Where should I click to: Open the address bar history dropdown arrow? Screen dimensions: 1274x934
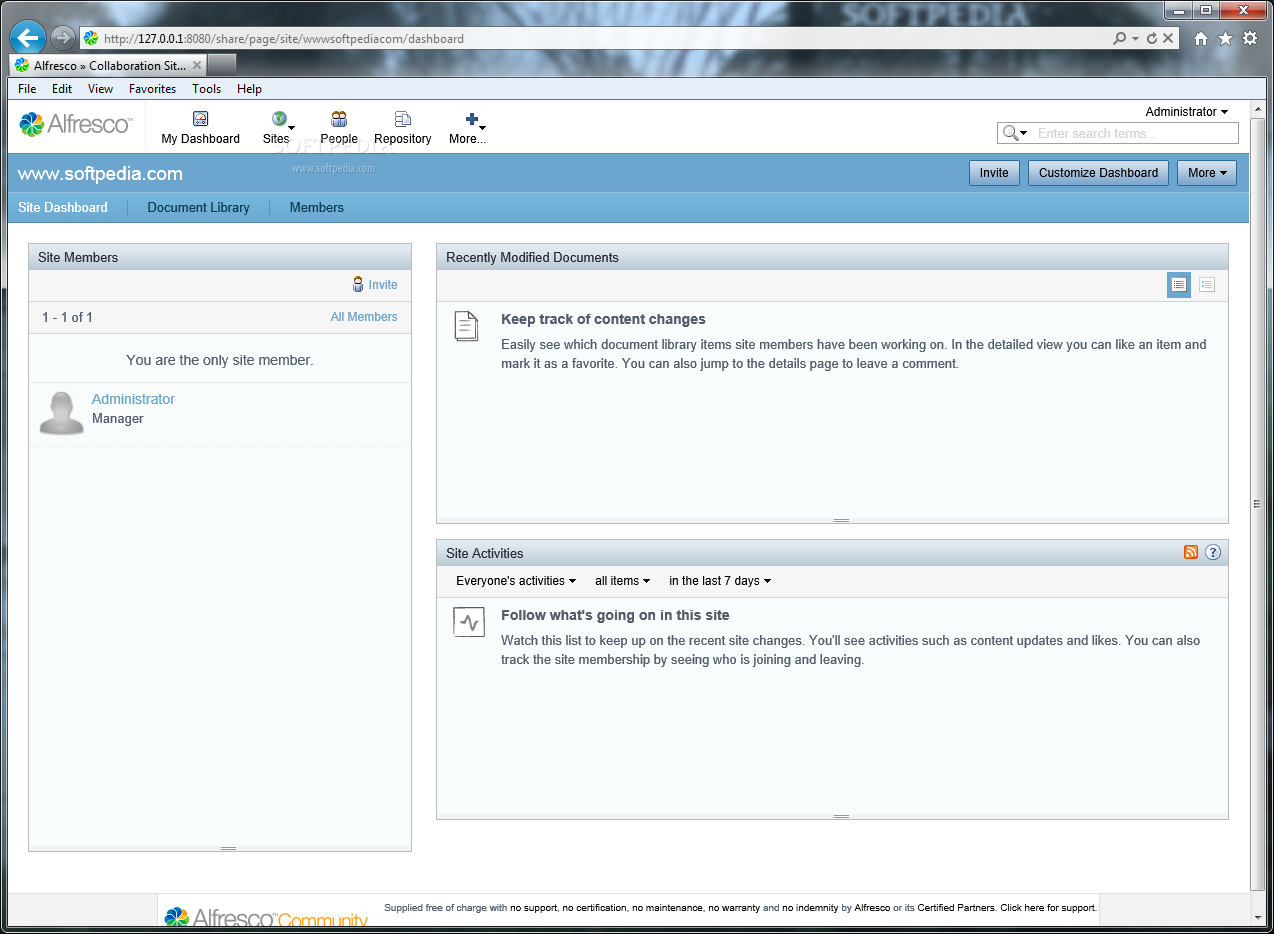click(x=1135, y=39)
